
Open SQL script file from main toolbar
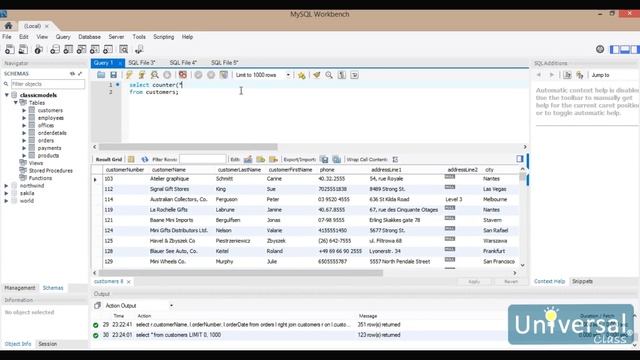(23, 49)
